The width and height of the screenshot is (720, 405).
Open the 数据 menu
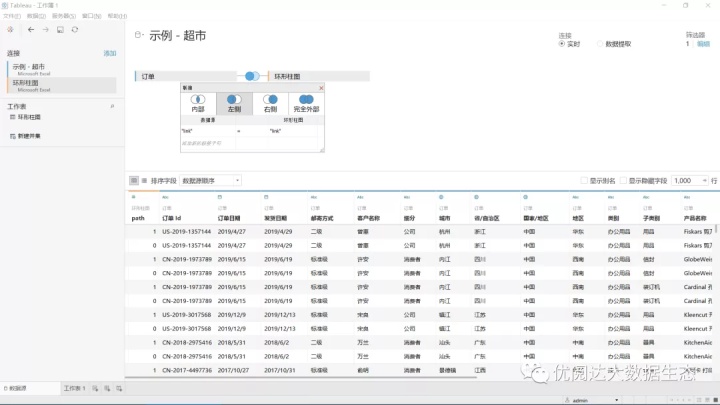(x=36, y=16)
